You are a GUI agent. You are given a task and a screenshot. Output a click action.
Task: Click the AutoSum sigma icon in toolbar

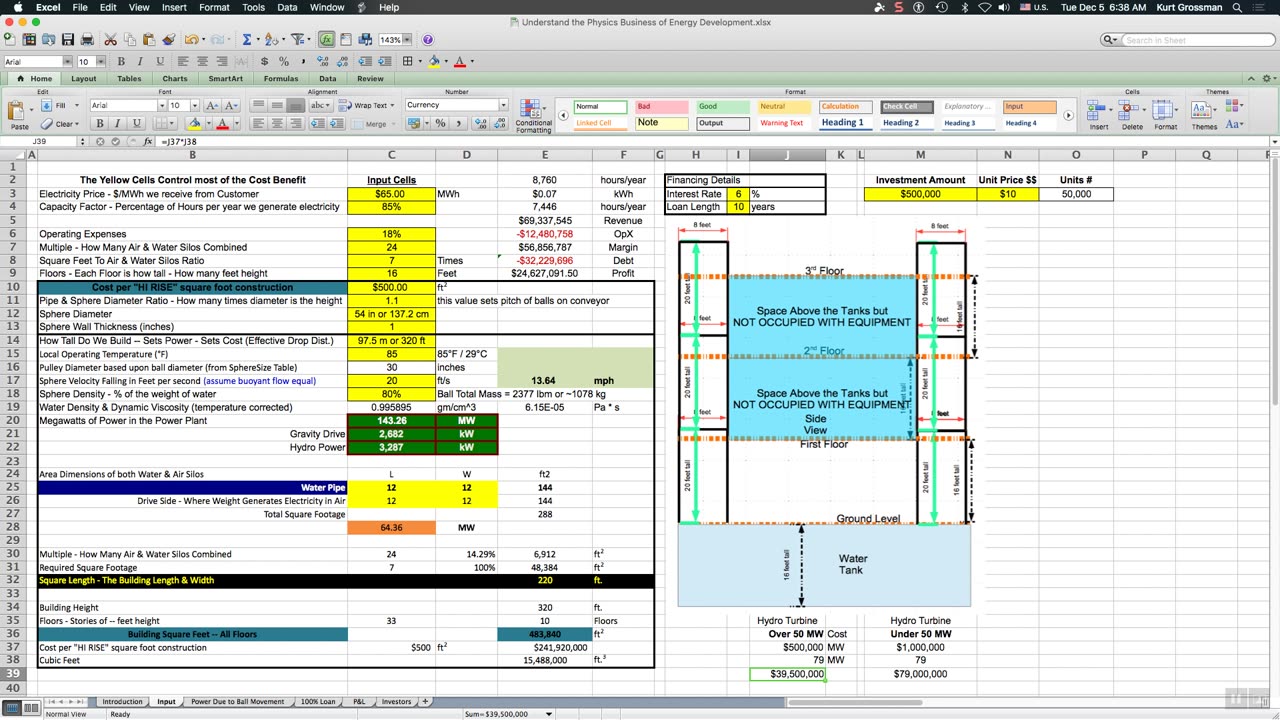click(x=246, y=40)
